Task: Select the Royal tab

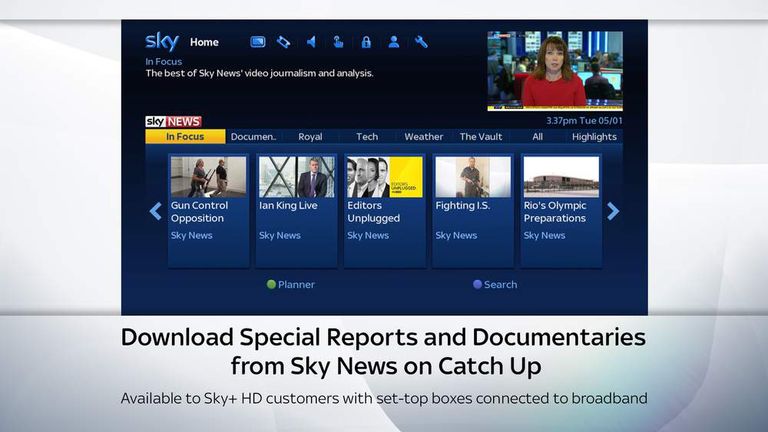Action: tap(310, 137)
